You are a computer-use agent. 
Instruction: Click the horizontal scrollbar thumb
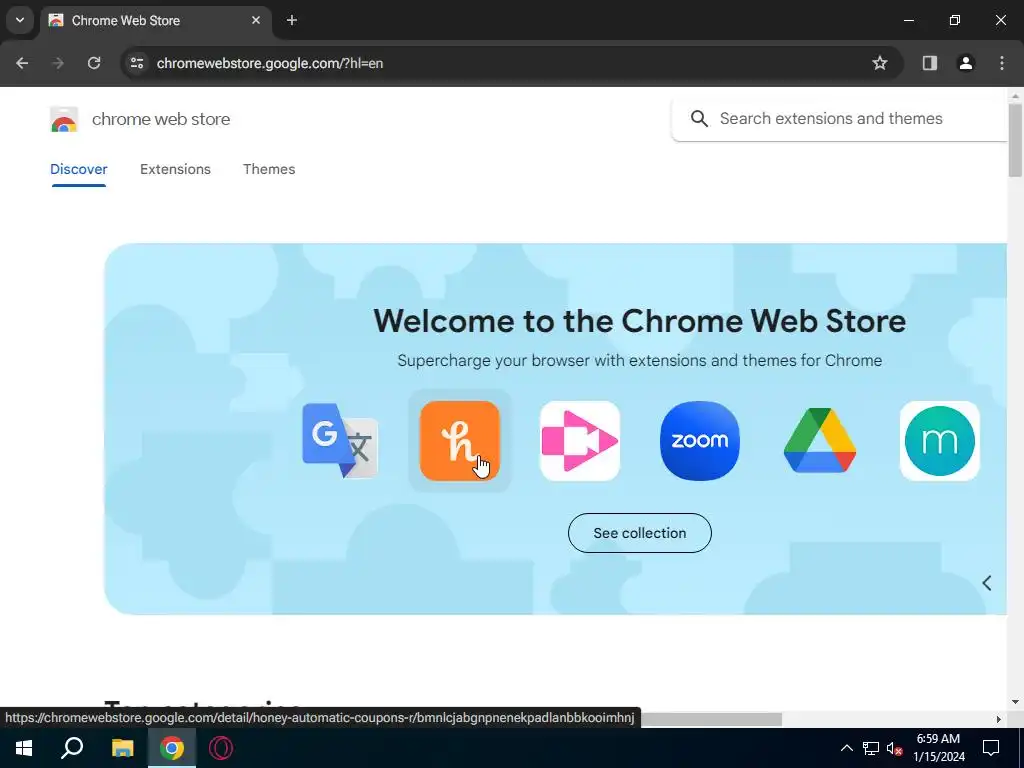point(711,719)
